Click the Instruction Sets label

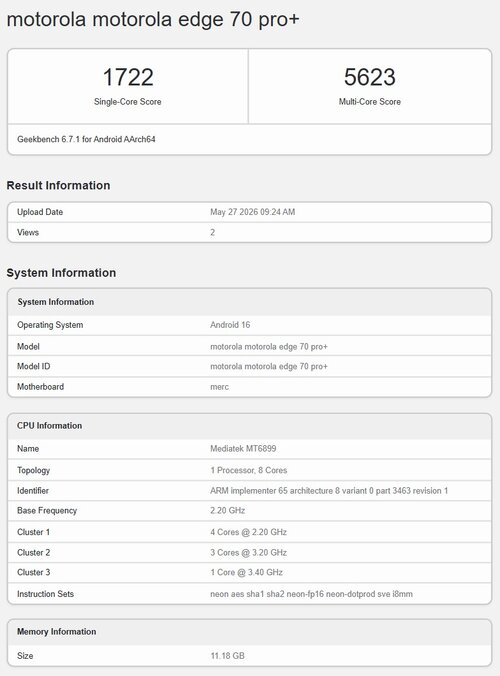[45, 594]
